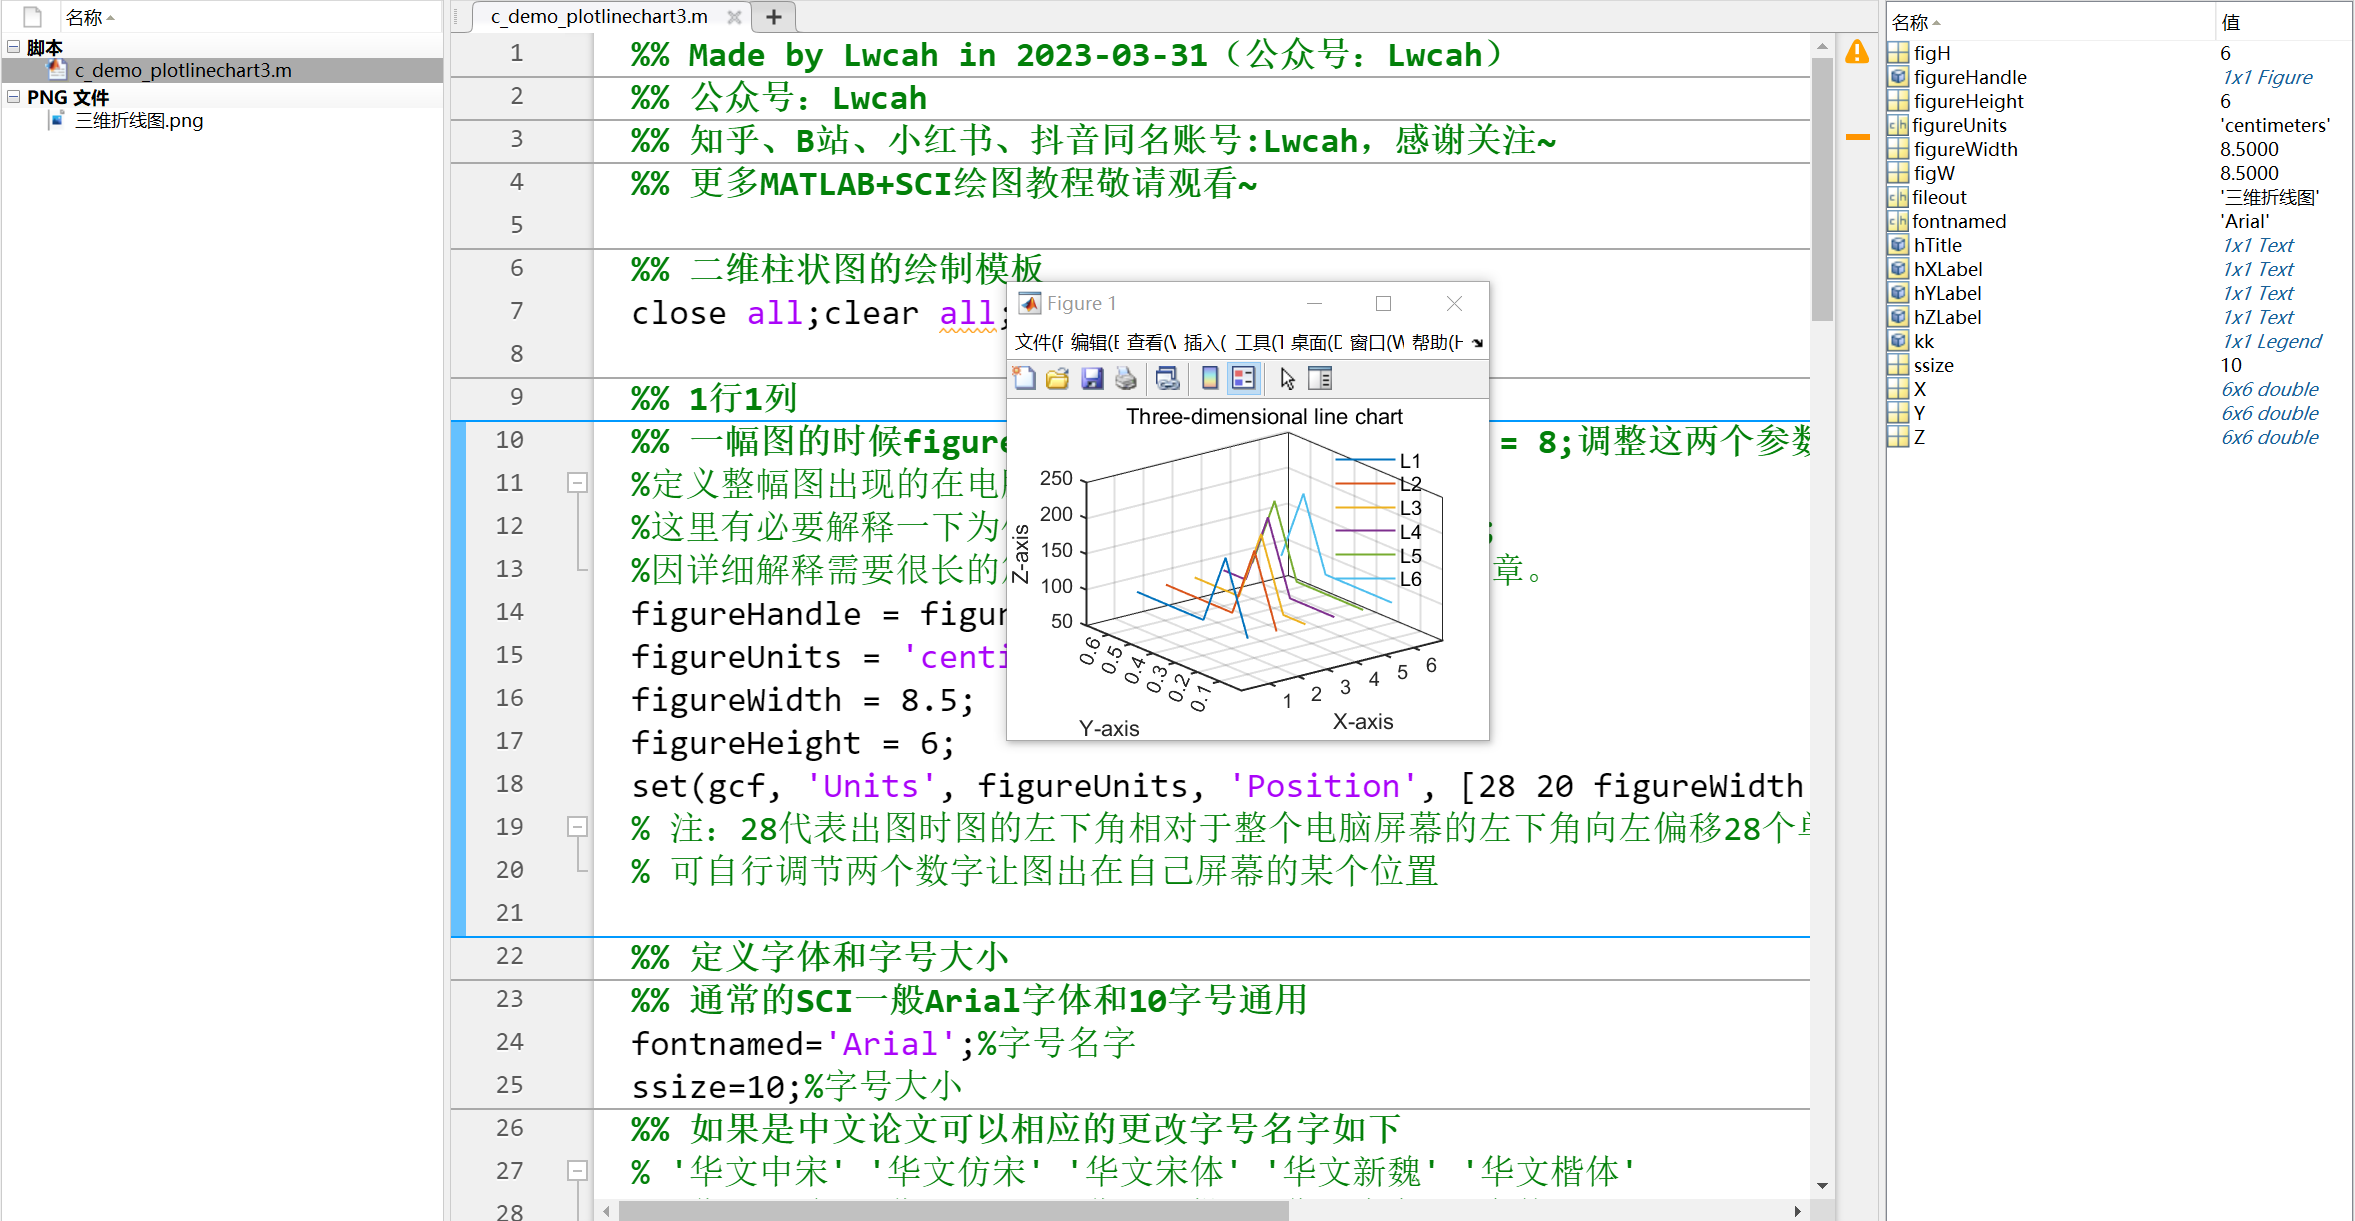Save Figure 1 with the floppy disk icon
2355x1221 pixels.
[1092, 378]
